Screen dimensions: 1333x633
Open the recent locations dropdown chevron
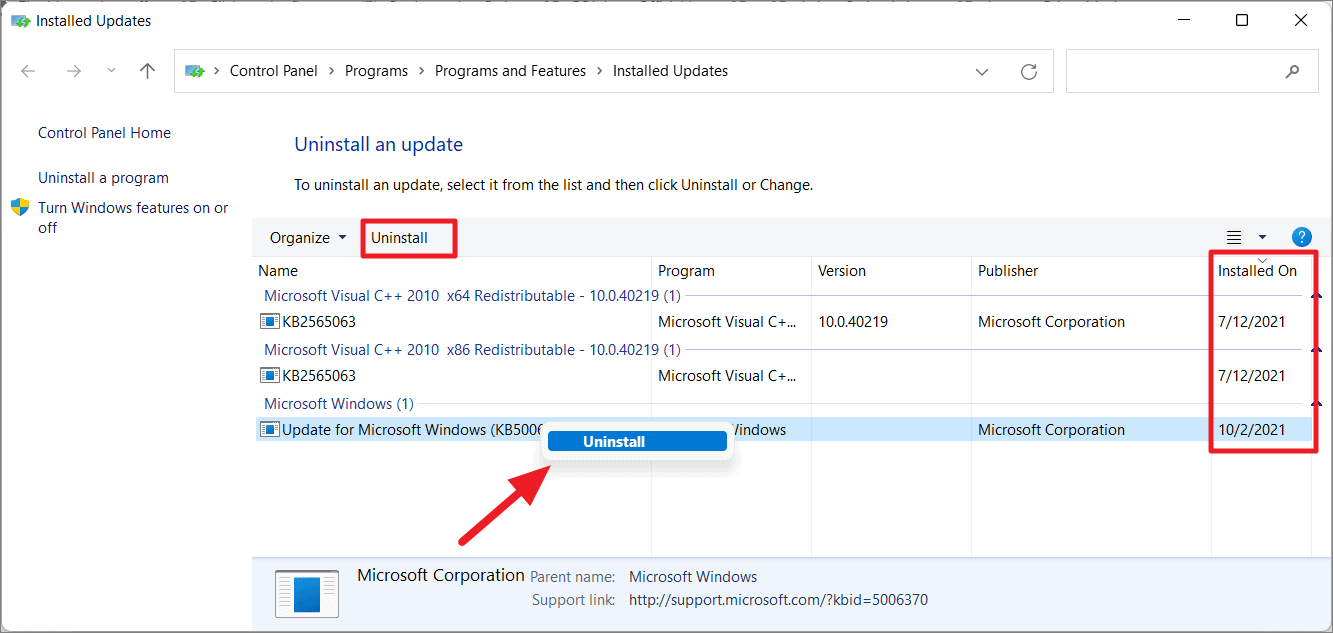coord(111,71)
